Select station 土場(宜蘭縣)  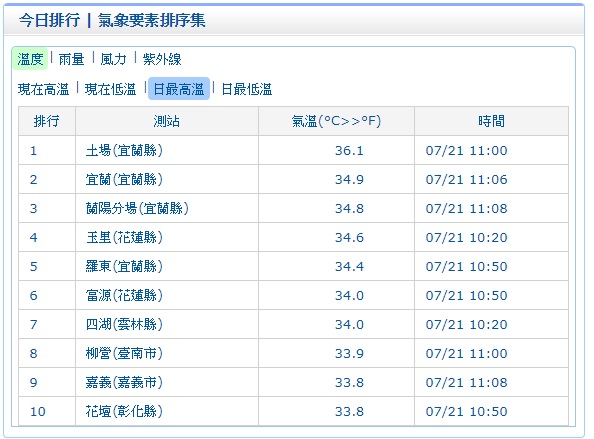(124, 150)
